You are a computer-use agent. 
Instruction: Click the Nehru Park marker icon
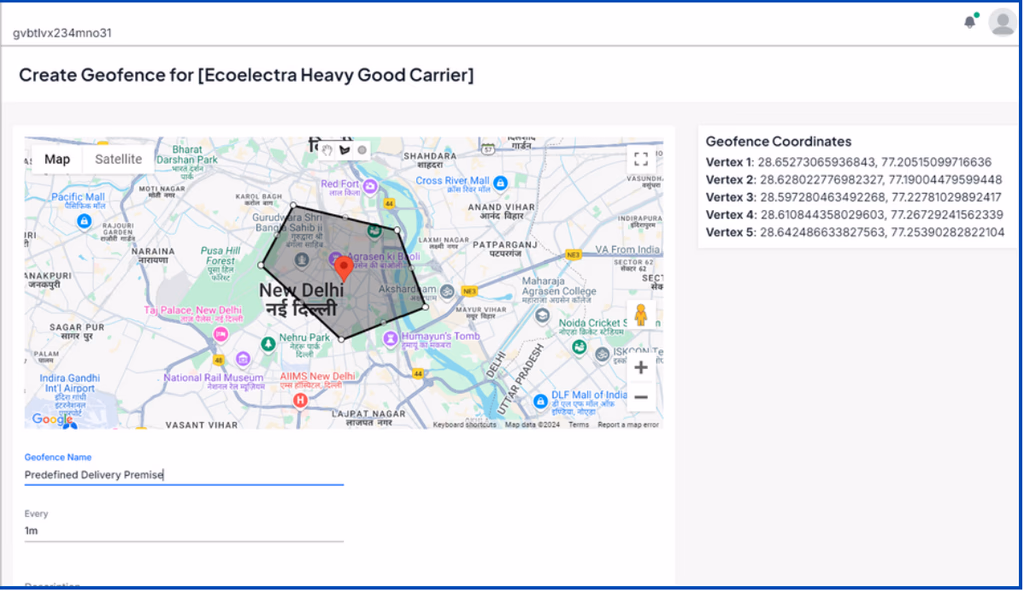268,343
